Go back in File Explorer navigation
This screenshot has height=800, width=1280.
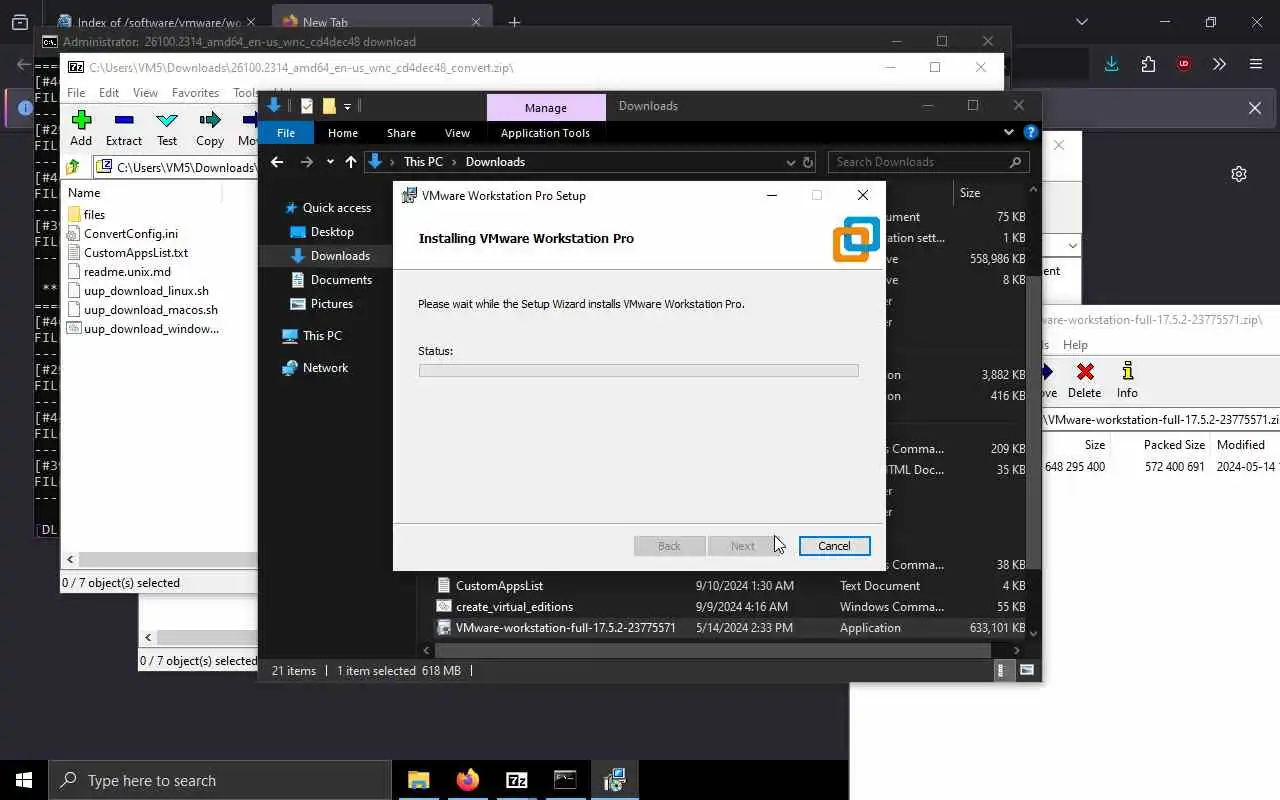point(277,162)
